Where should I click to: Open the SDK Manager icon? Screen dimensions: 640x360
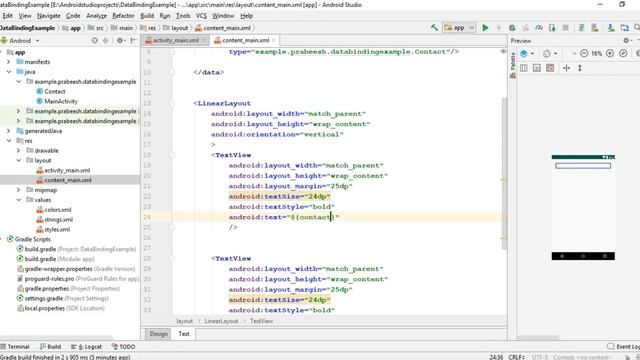click(x=611, y=28)
